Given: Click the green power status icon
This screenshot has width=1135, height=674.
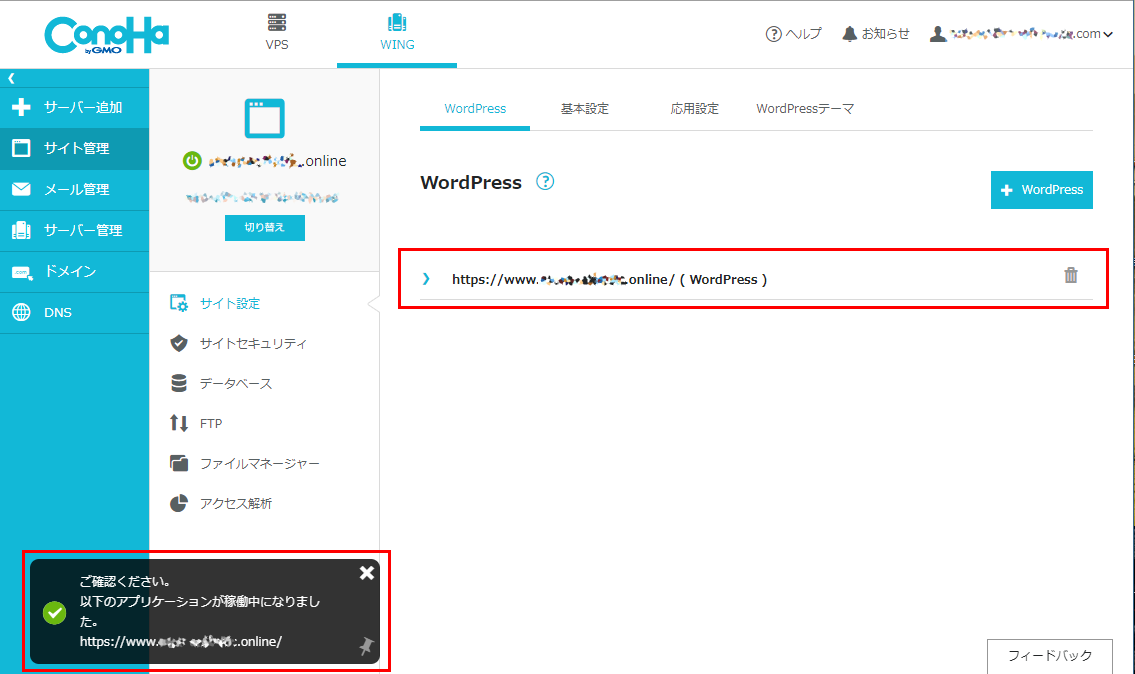Looking at the screenshot, I should pyautogui.click(x=192, y=161).
